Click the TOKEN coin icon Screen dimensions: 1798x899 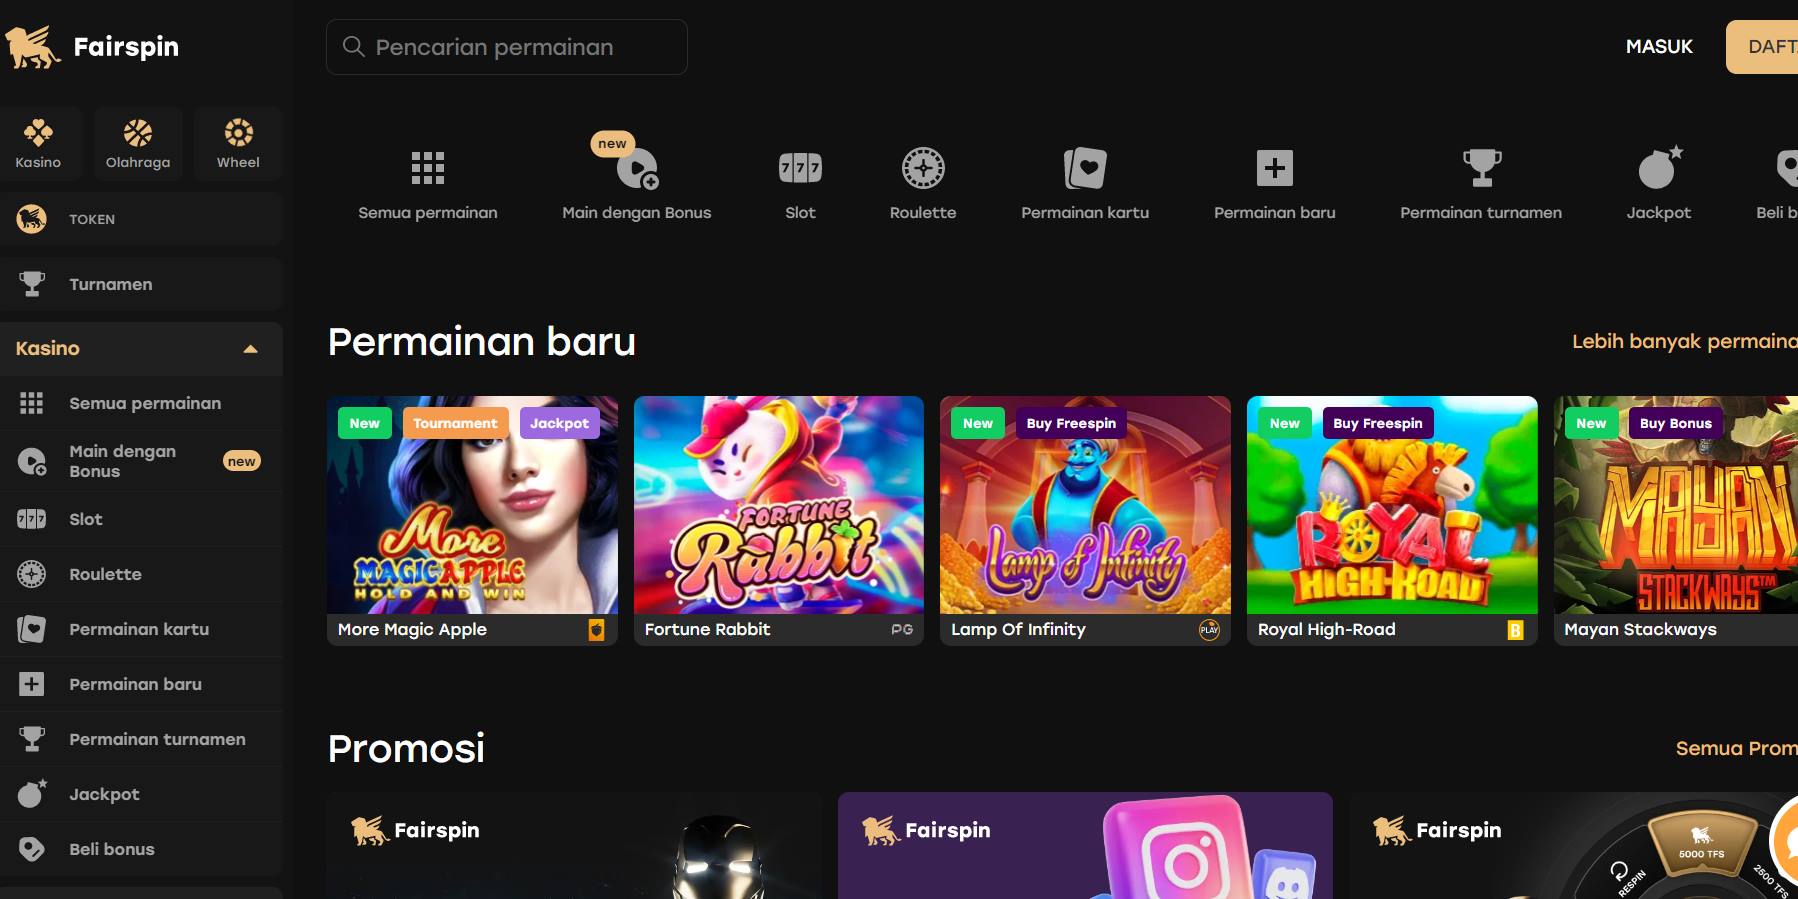pos(32,219)
